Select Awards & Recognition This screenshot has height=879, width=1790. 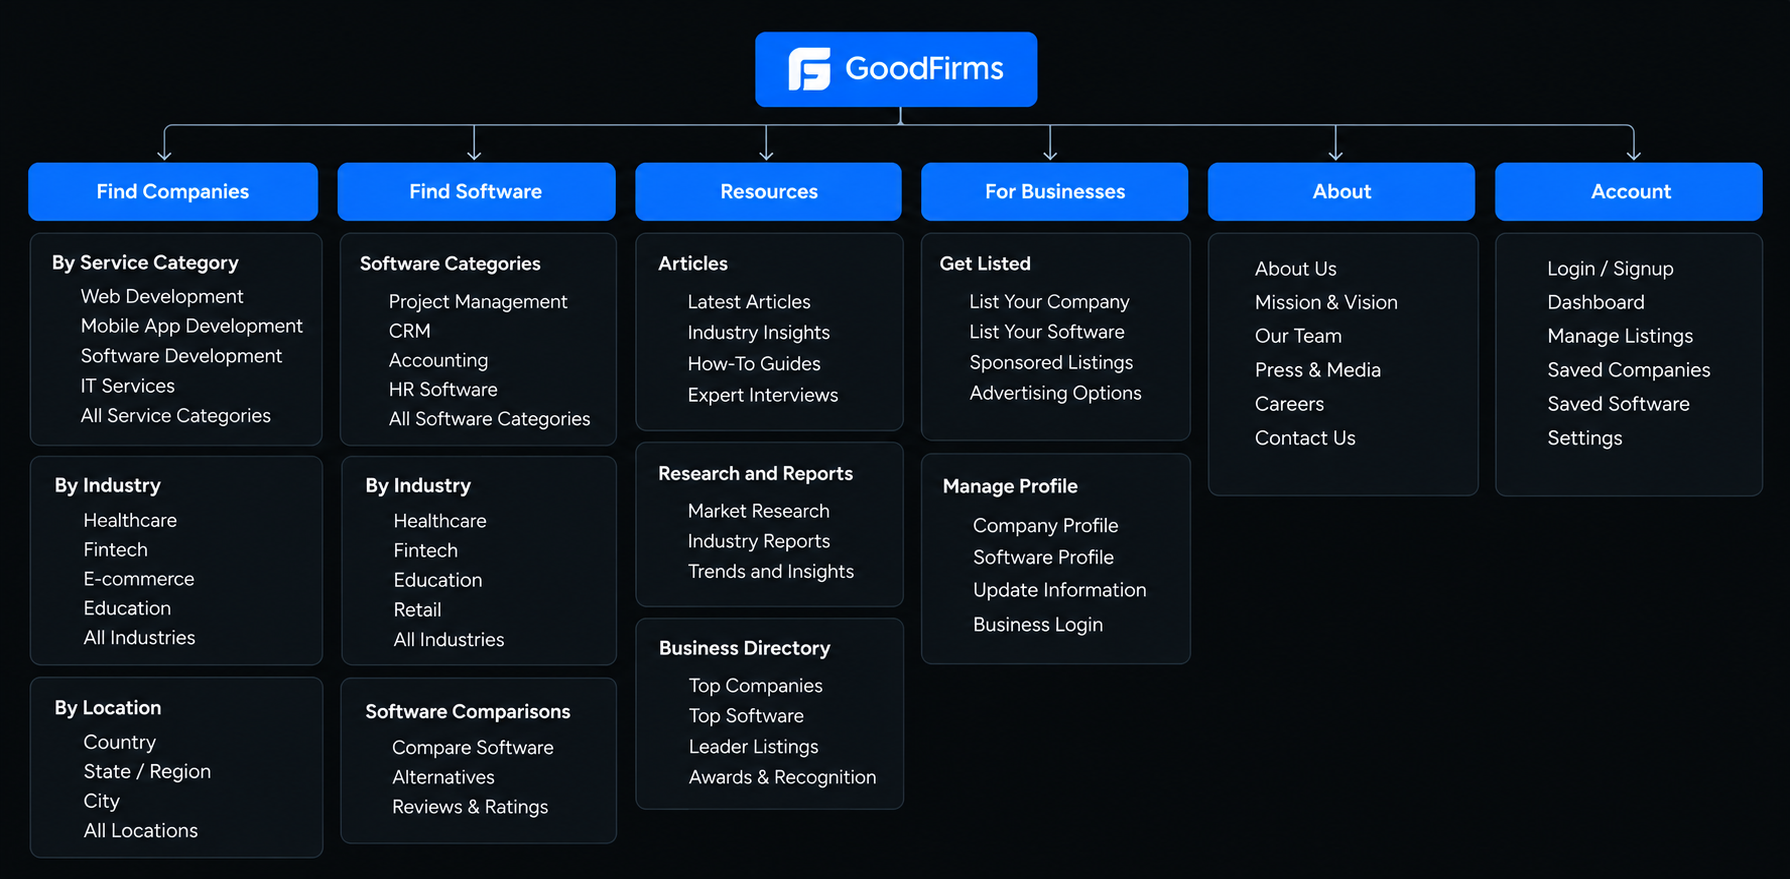tap(783, 777)
